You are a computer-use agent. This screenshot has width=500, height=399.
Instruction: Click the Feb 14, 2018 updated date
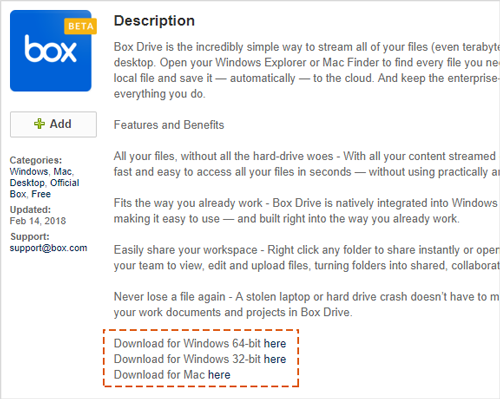click(38, 221)
